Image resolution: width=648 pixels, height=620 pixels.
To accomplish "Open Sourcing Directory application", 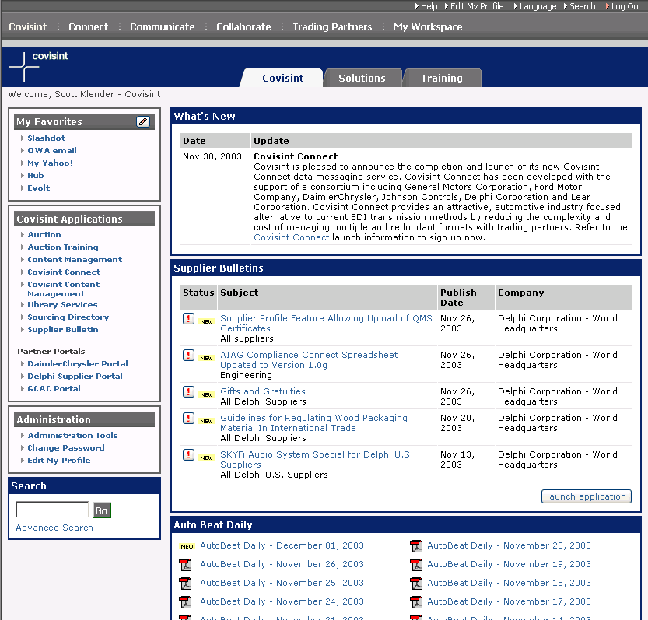I will pos(68,317).
